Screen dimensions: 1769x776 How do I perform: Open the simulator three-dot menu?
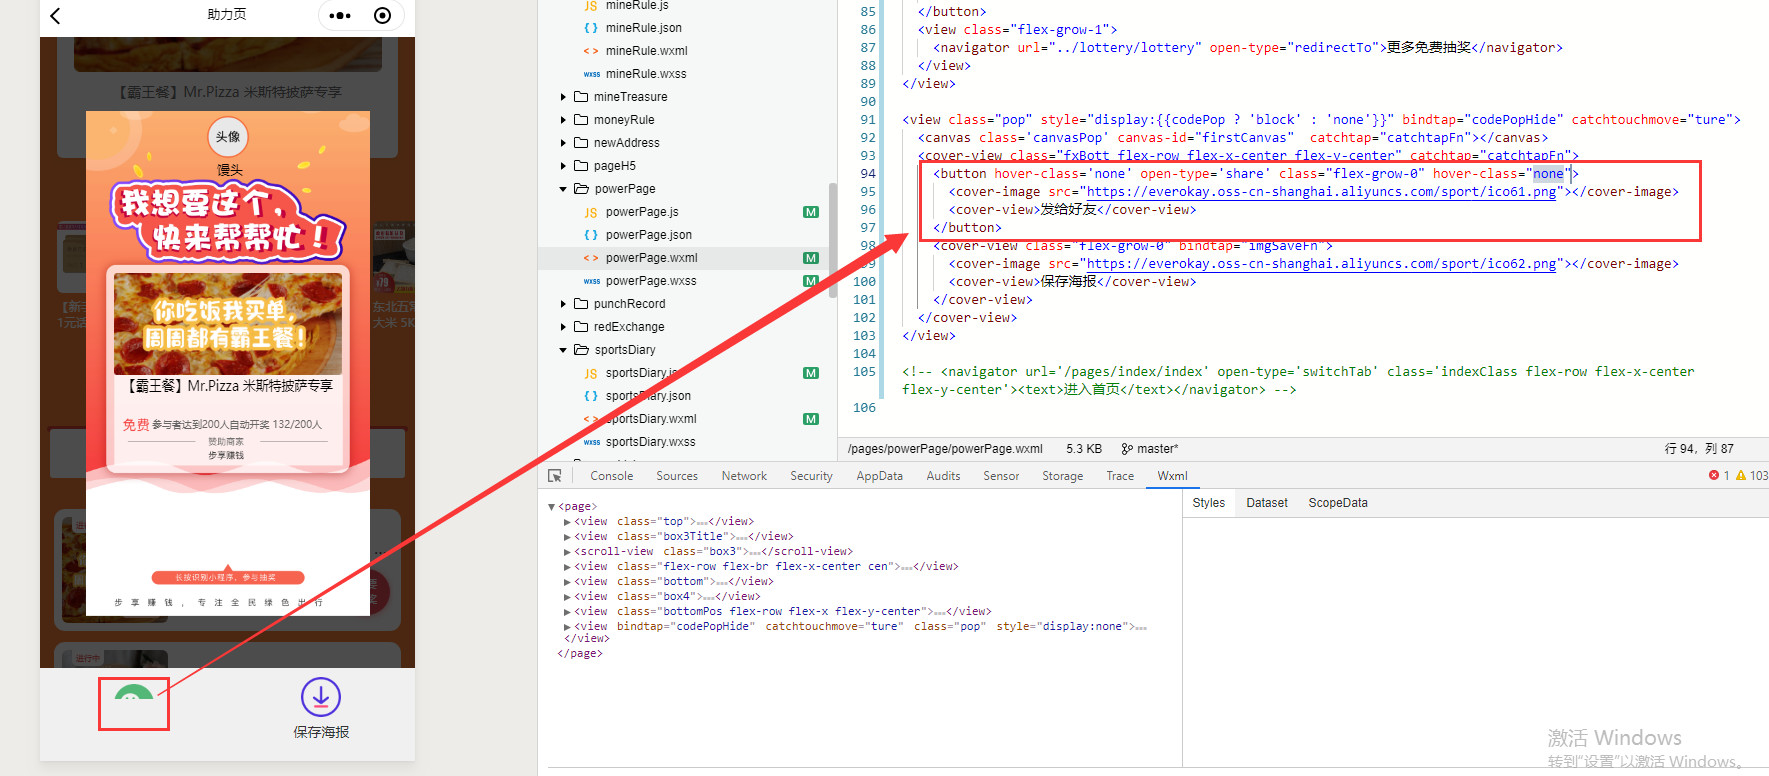point(340,15)
